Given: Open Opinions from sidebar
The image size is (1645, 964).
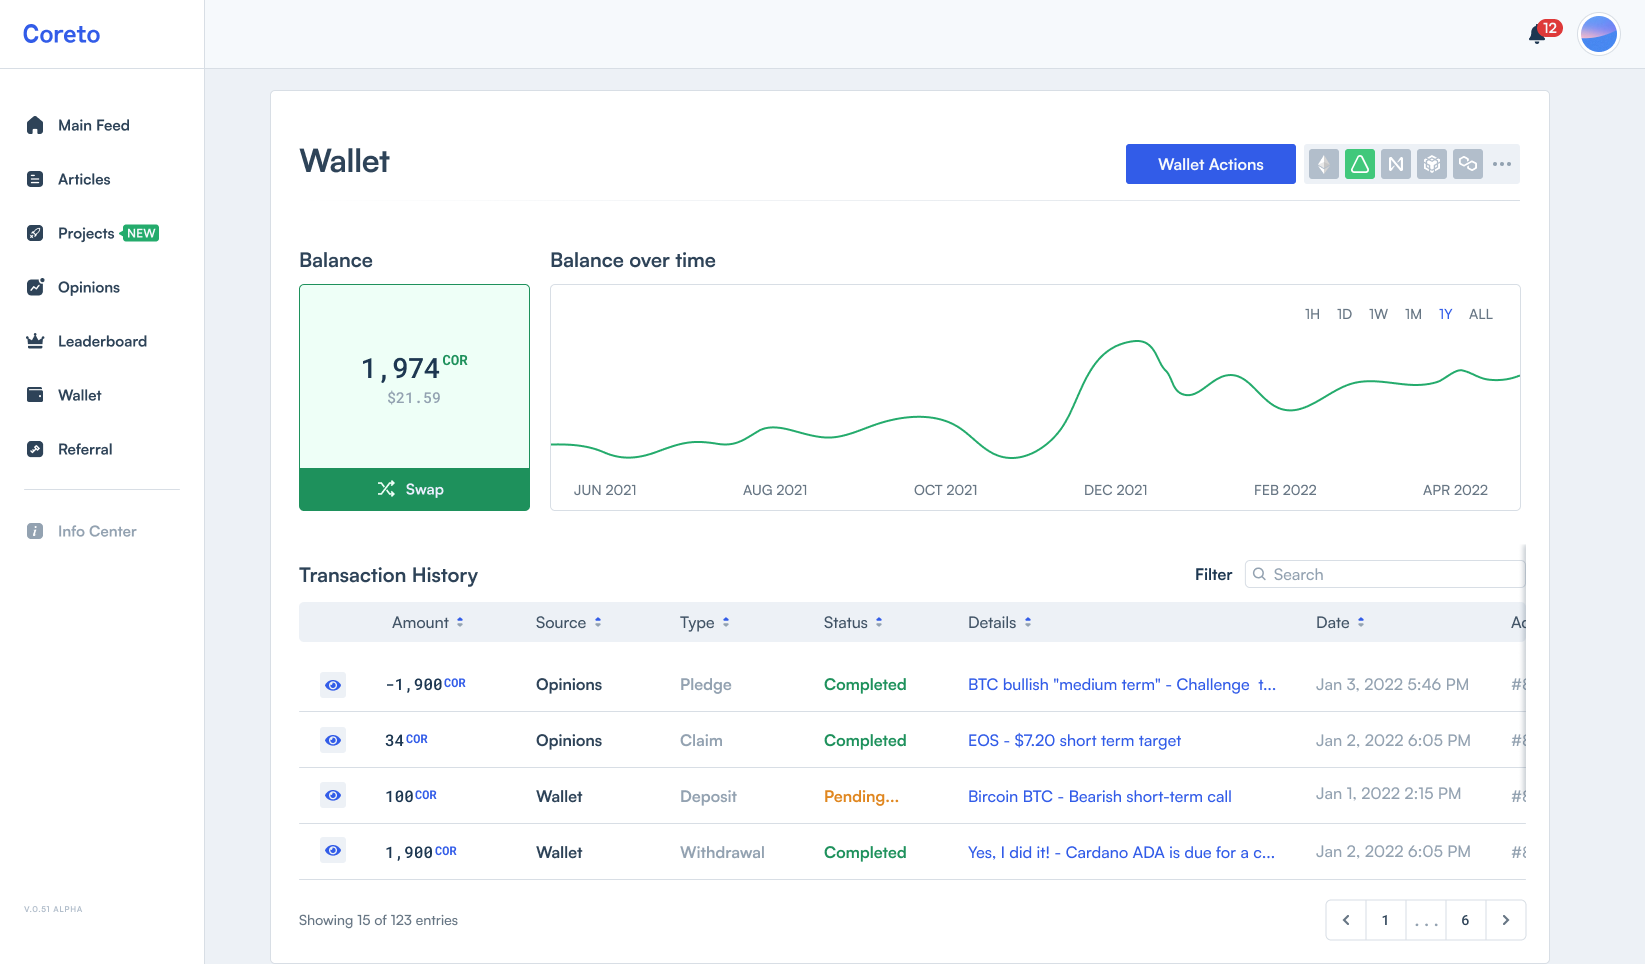Looking at the screenshot, I should pyautogui.click(x=89, y=287).
